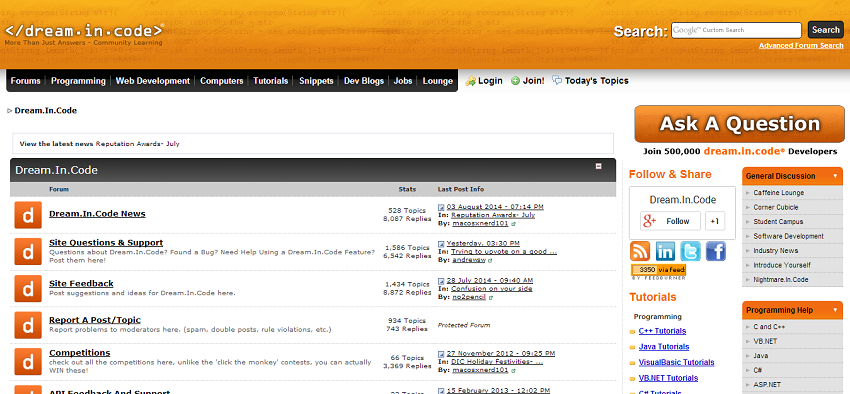The height and width of the screenshot is (394, 850).
Task: Open the Site Questions & Support forum
Action: click(x=106, y=242)
